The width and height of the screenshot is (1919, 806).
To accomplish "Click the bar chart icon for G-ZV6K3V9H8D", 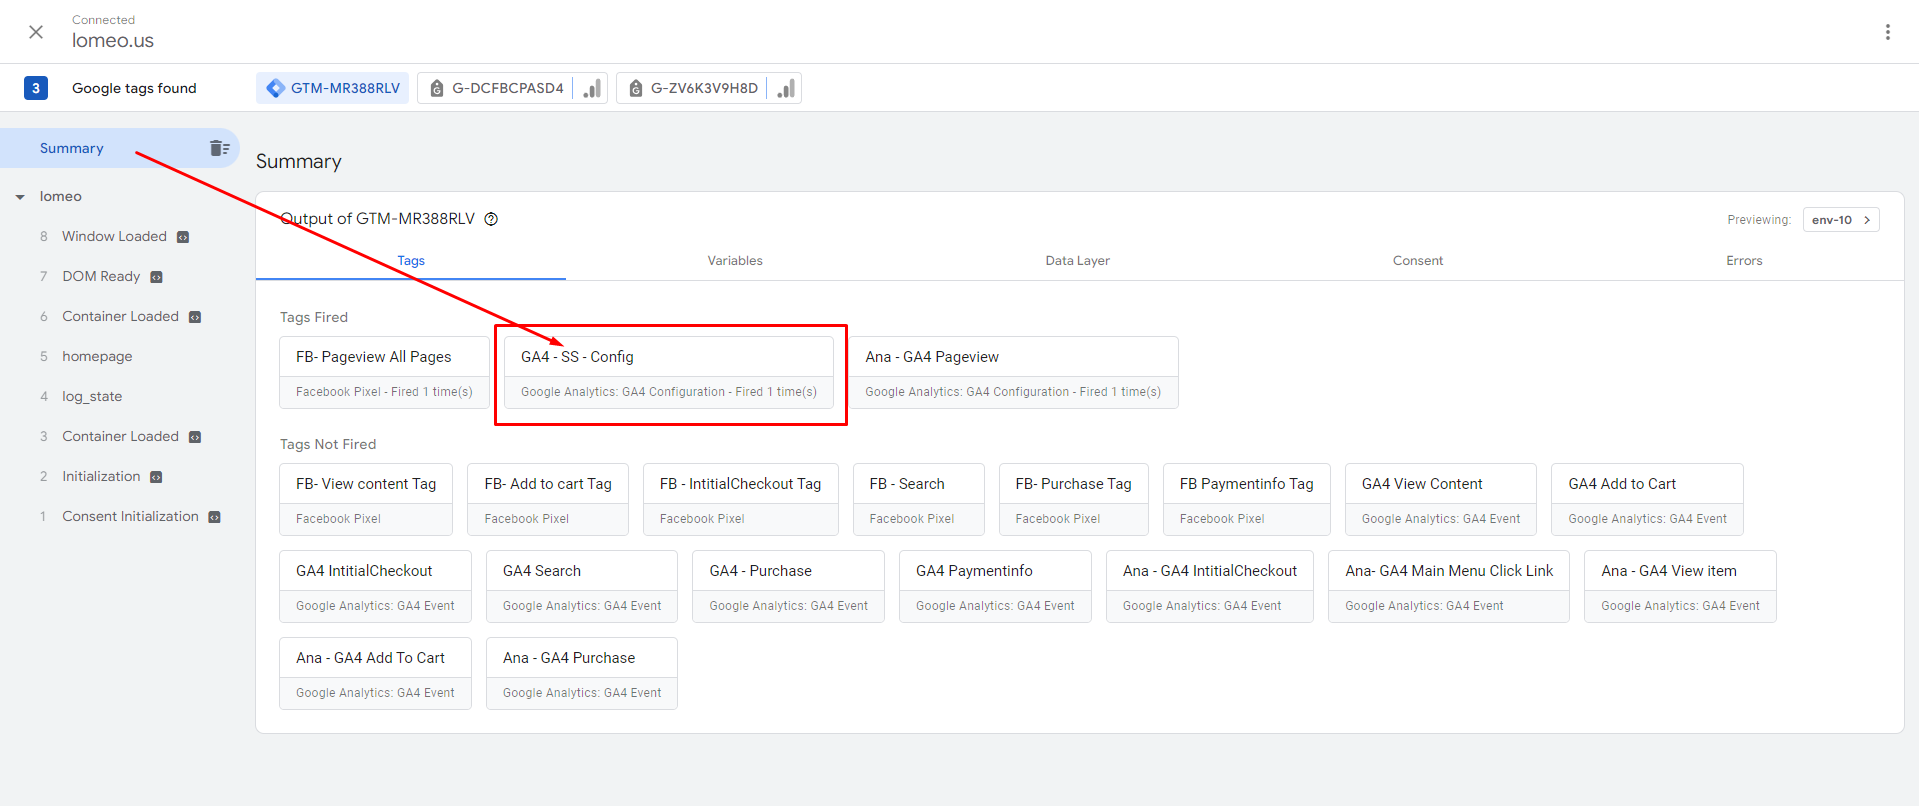I will [x=787, y=88].
